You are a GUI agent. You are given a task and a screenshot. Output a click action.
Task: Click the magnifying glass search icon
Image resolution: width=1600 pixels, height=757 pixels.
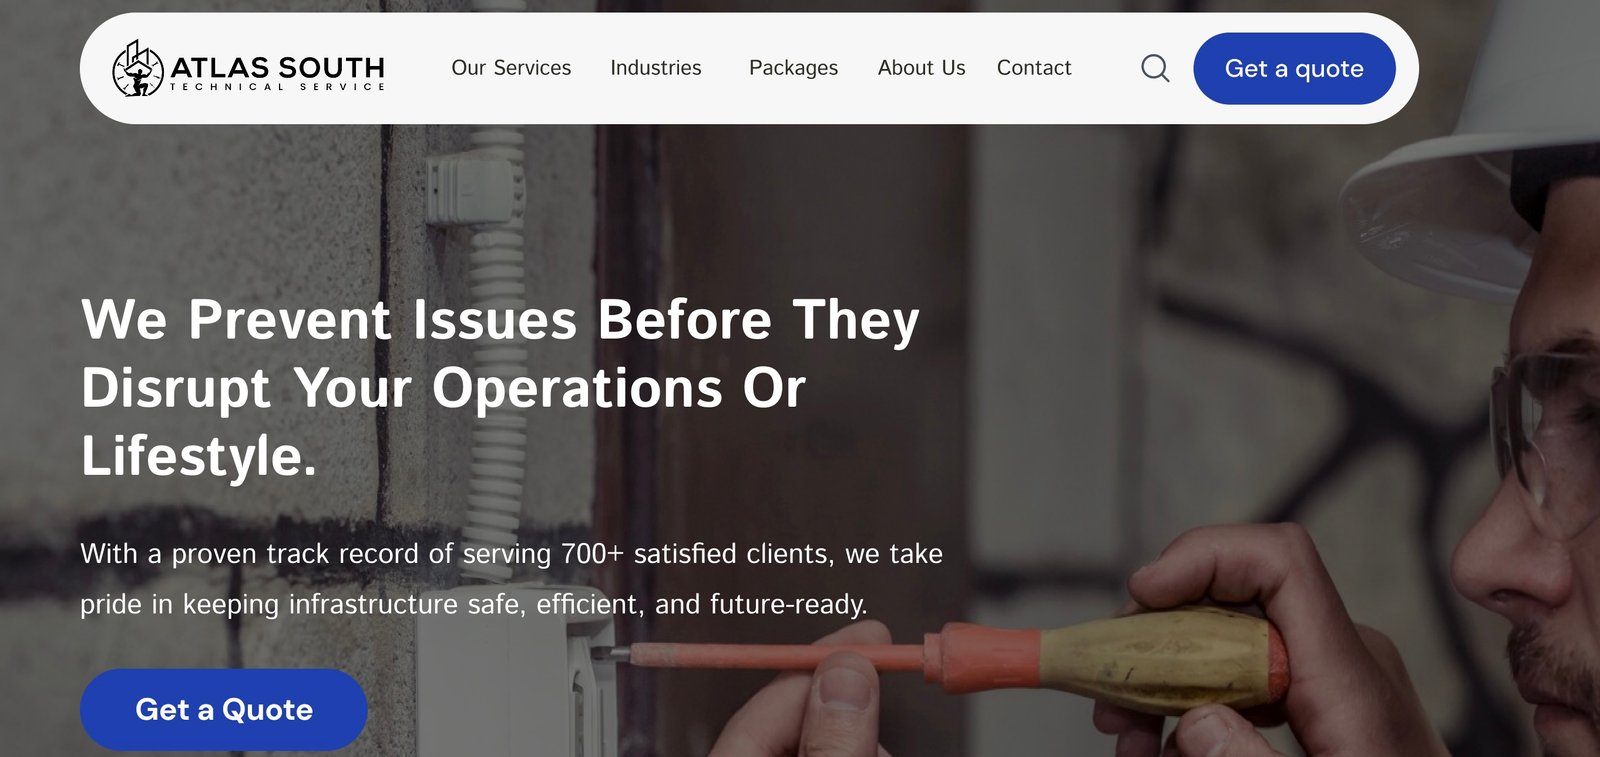coord(1155,68)
